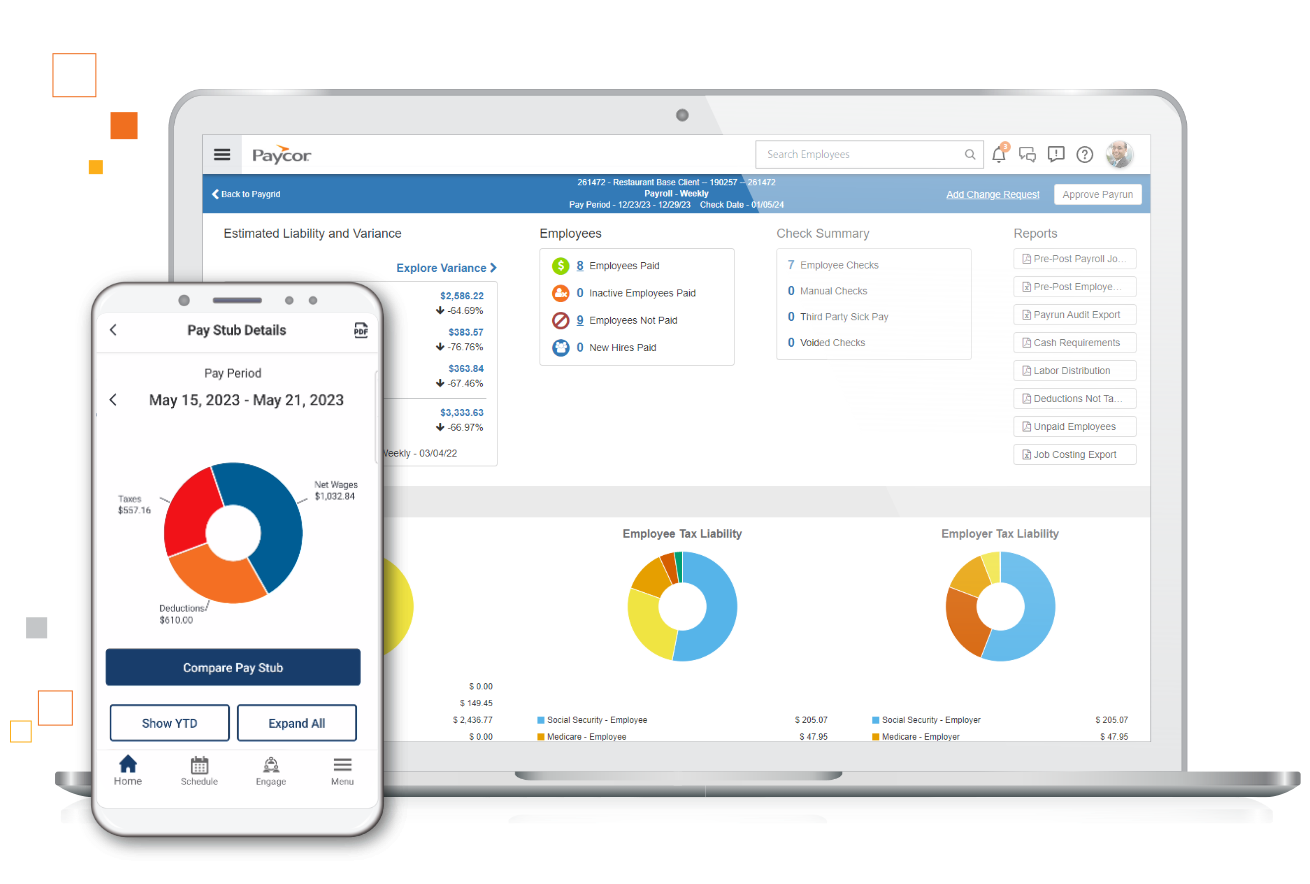This screenshot has width=1310, height=884.
Task: Tap the Engage icon on phone
Action: click(270, 770)
